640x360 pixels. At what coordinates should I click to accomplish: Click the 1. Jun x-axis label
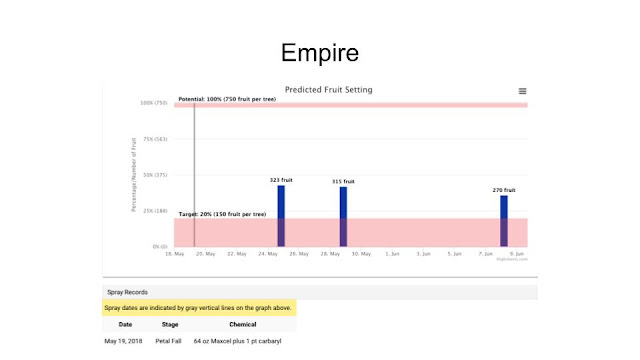click(392, 254)
